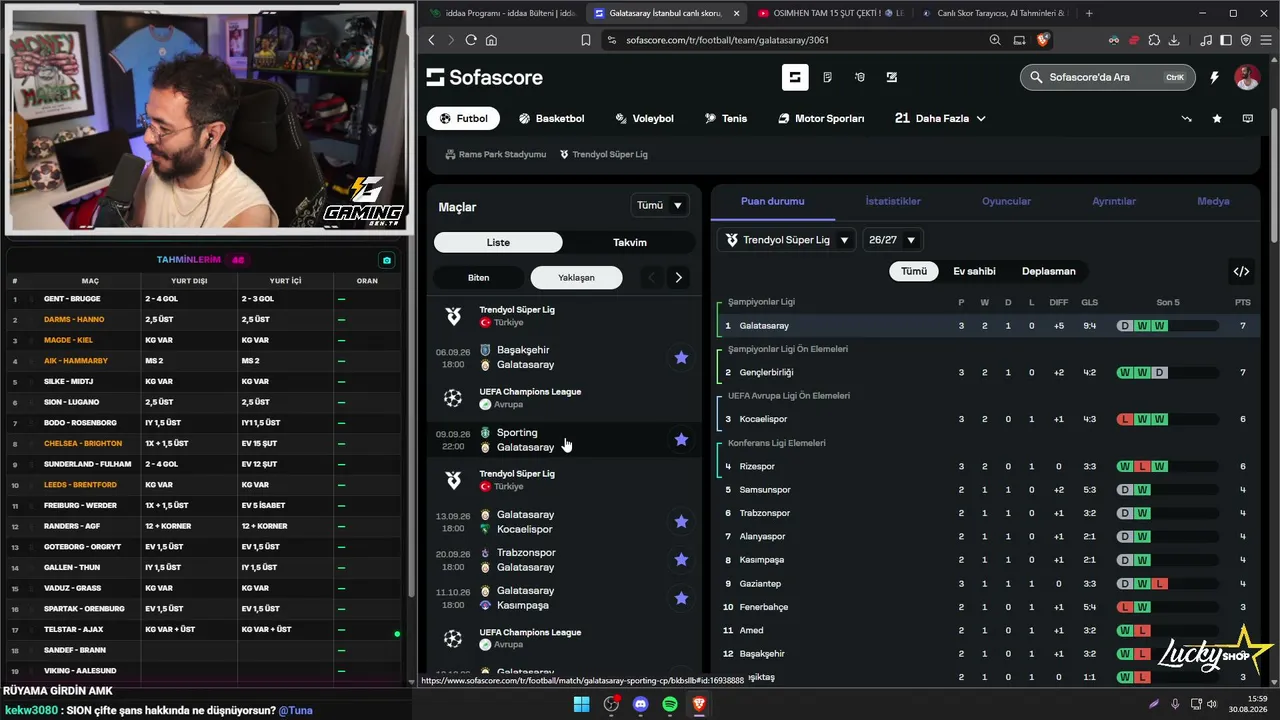Go to the next matches page arrow

click(x=678, y=277)
